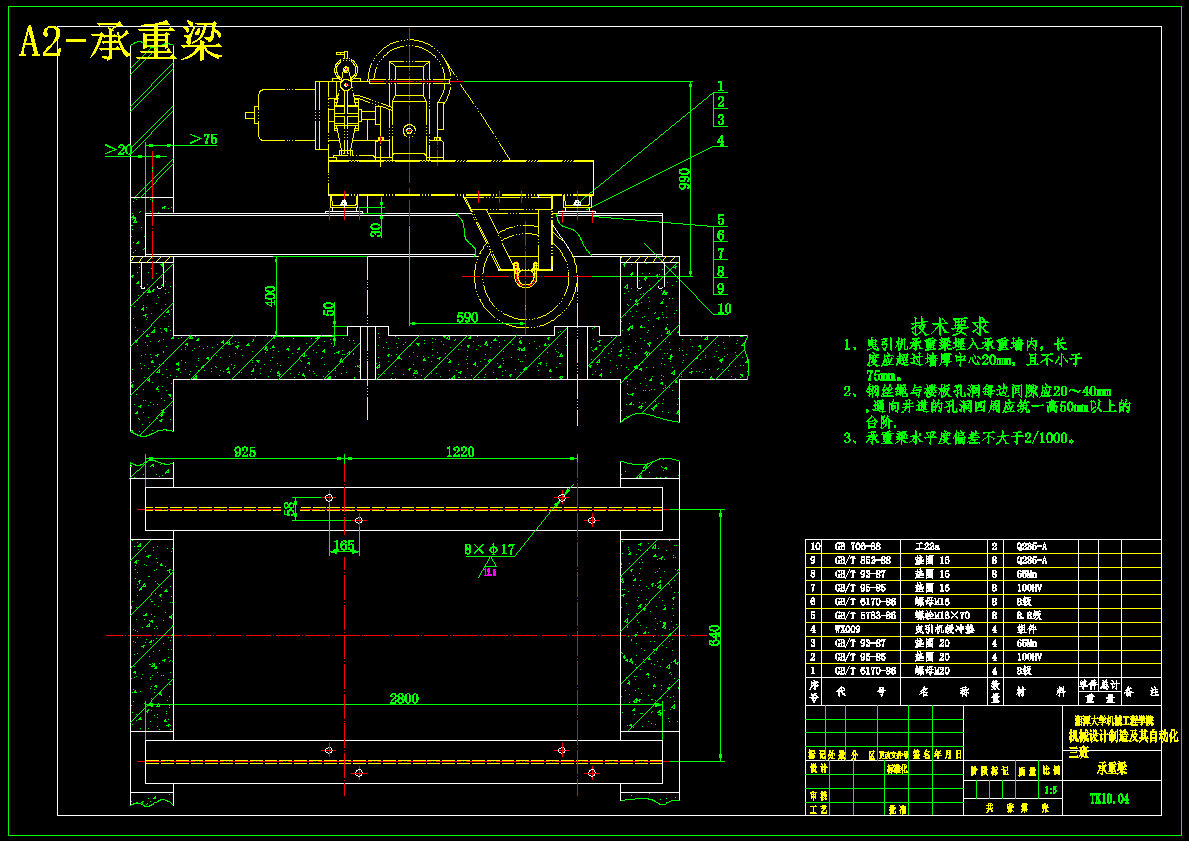The width and height of the screenshot is (1189, 841).
Task: Select the "组件" material cell
Action: pyautogui.click(x=1026, y=629)
